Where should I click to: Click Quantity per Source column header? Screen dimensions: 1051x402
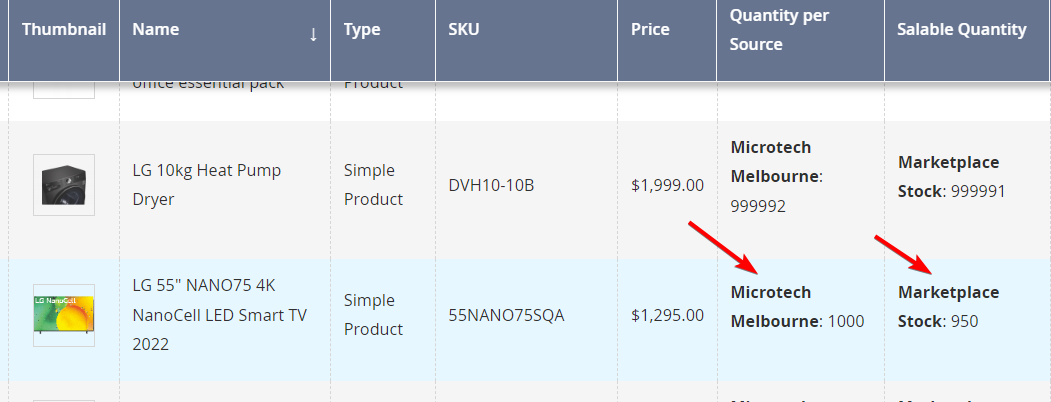780,30
